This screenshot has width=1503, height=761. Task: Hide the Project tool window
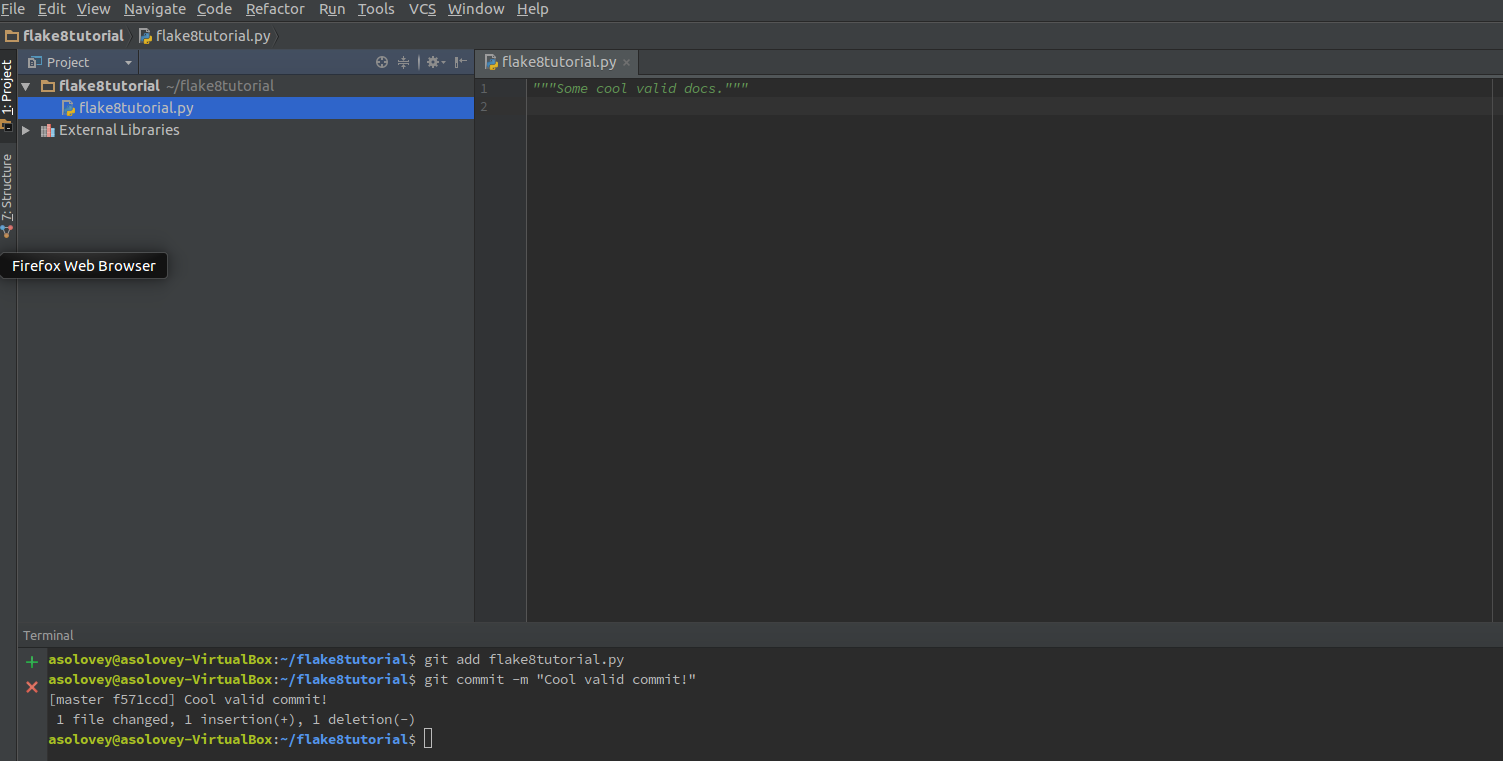pos(461,62)
